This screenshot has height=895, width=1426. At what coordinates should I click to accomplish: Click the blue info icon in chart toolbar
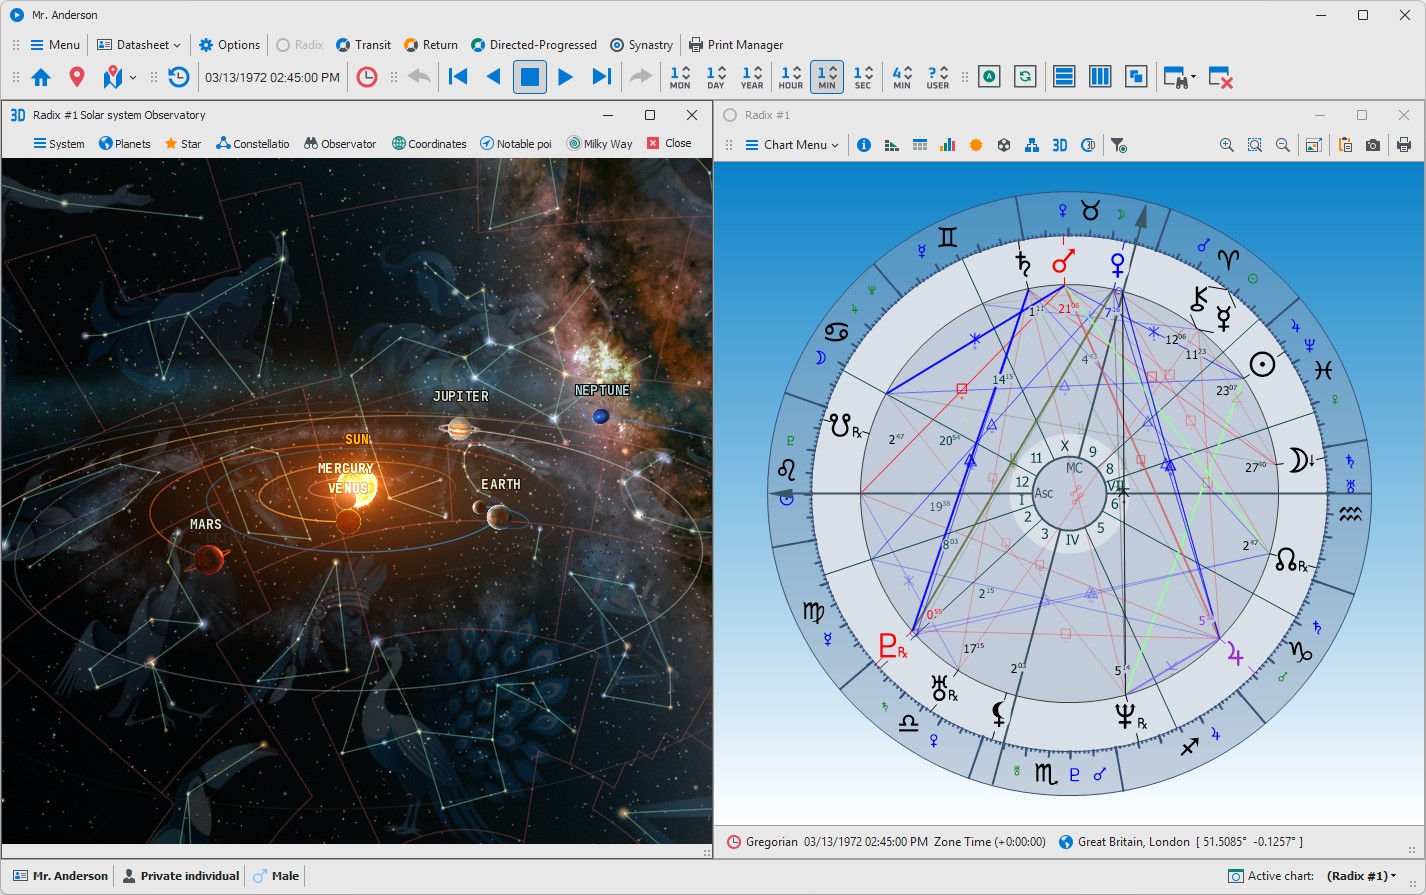click(x=864, y=145)
